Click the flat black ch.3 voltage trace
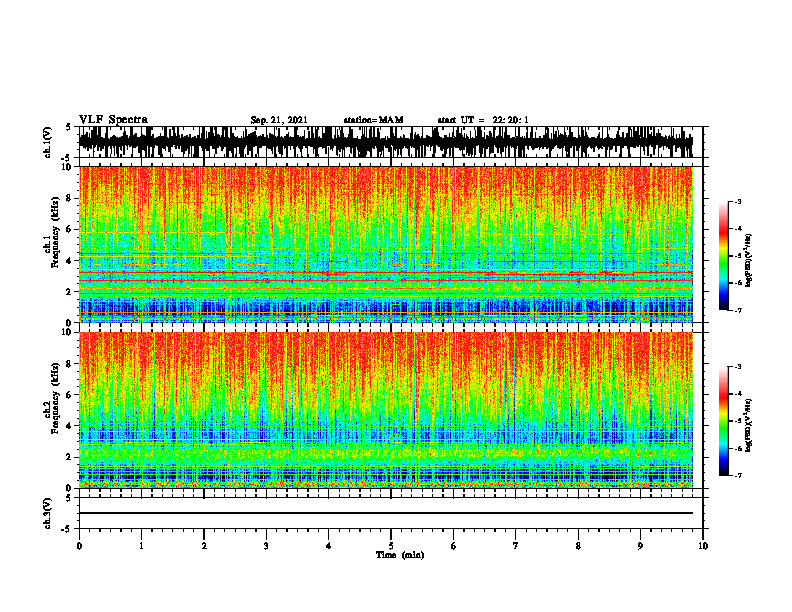Screen dimensions: 792x612 tap(386, 513)
